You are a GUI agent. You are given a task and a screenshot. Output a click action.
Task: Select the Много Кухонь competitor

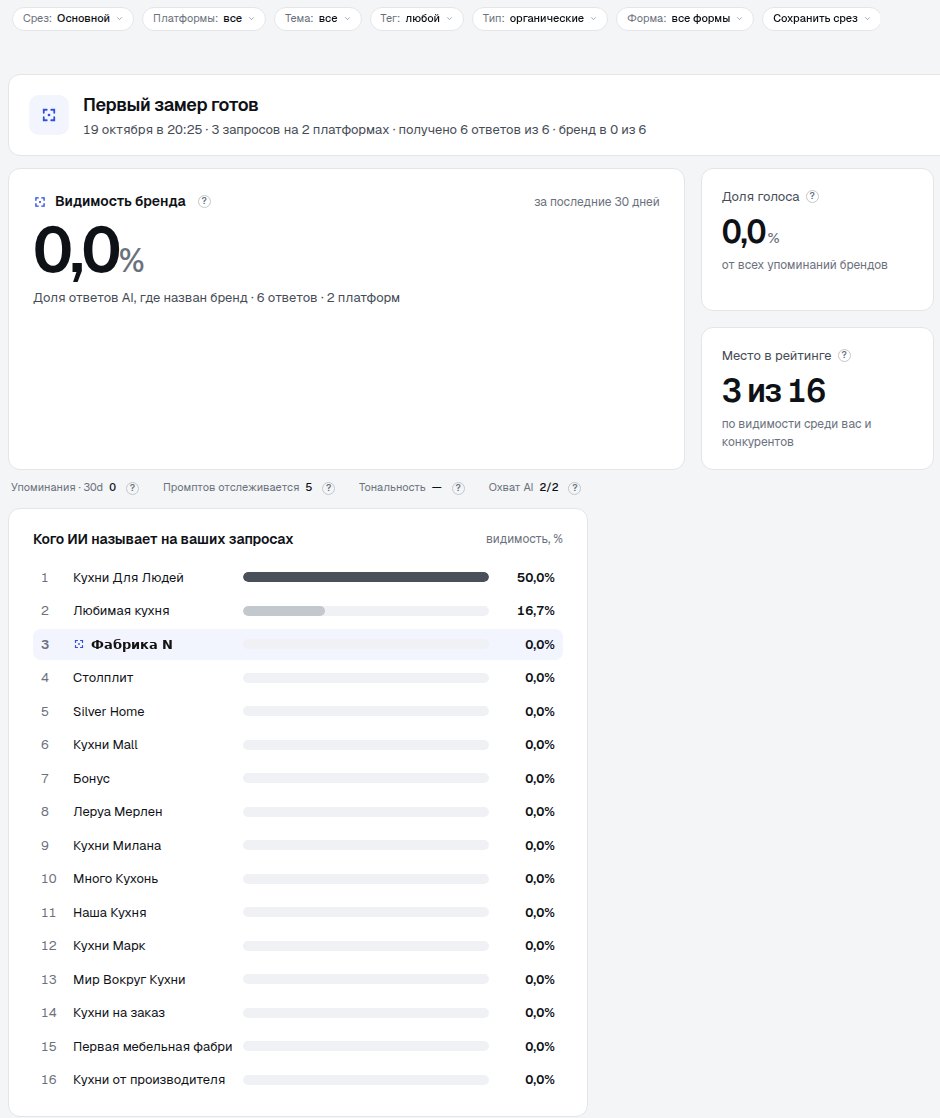pos(297,879)
